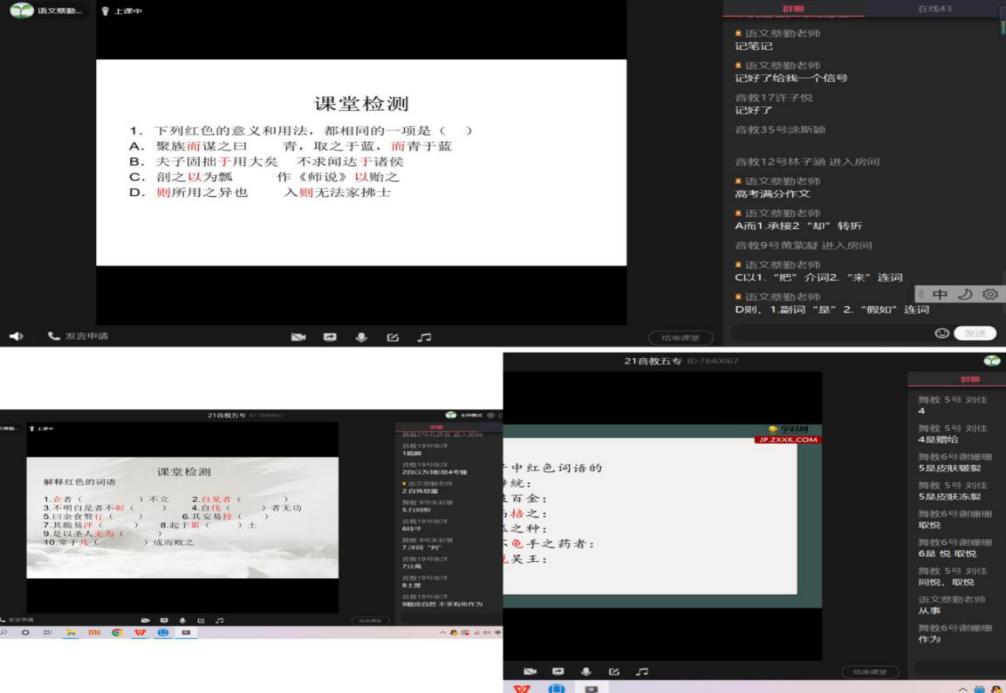Switch to the 在线43 tab

934,8
